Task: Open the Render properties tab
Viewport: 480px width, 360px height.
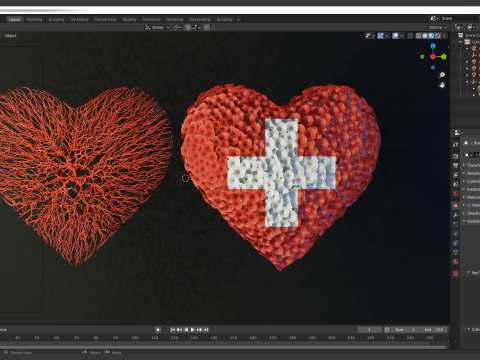Action: [x=456, y=156]
